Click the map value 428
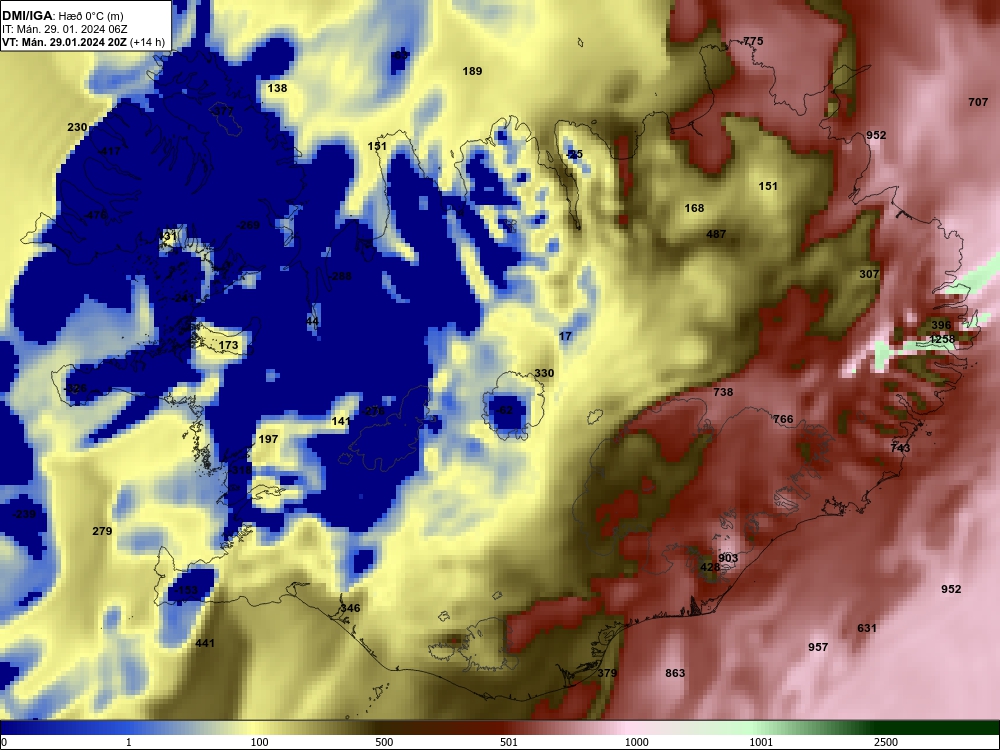 click(x=710, y=568)
